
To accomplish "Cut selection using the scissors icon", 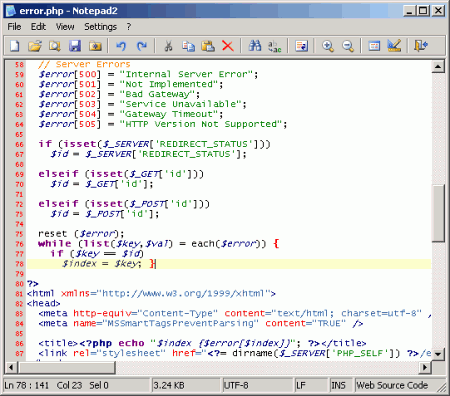I will click(168, 46).
